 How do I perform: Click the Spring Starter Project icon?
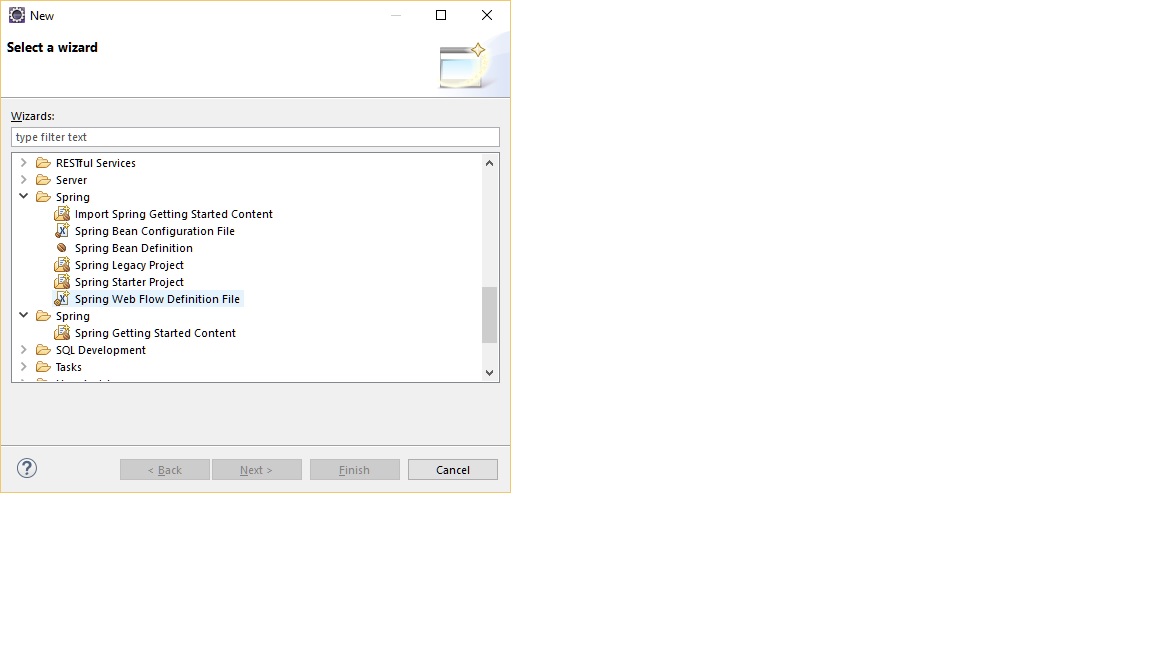tap(62, 281)
